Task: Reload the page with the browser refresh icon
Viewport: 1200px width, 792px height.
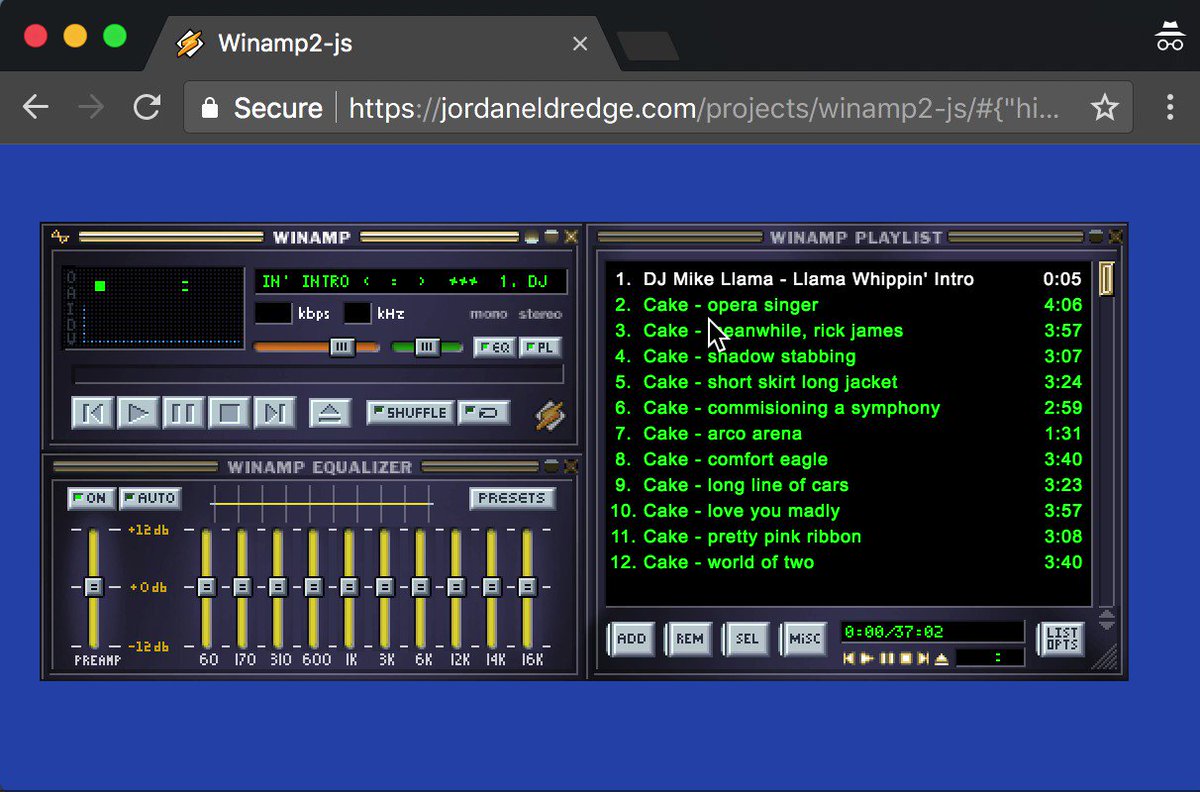Action: pos(147,108)
